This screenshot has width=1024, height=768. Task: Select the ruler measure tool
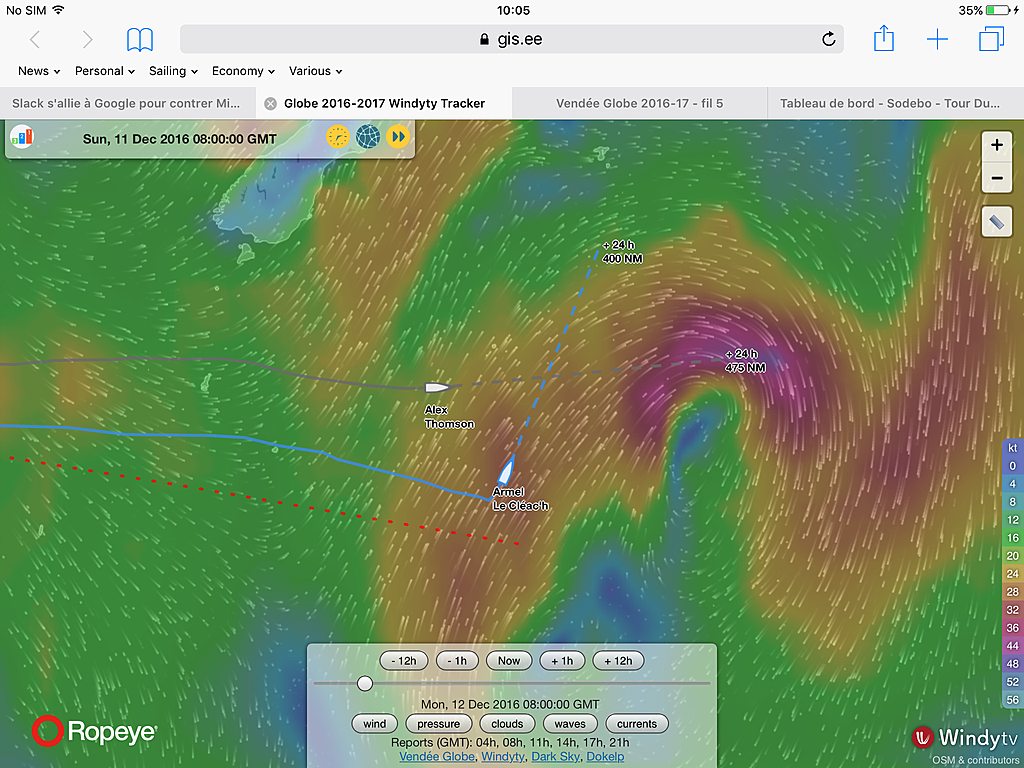(x=997, y=222)
